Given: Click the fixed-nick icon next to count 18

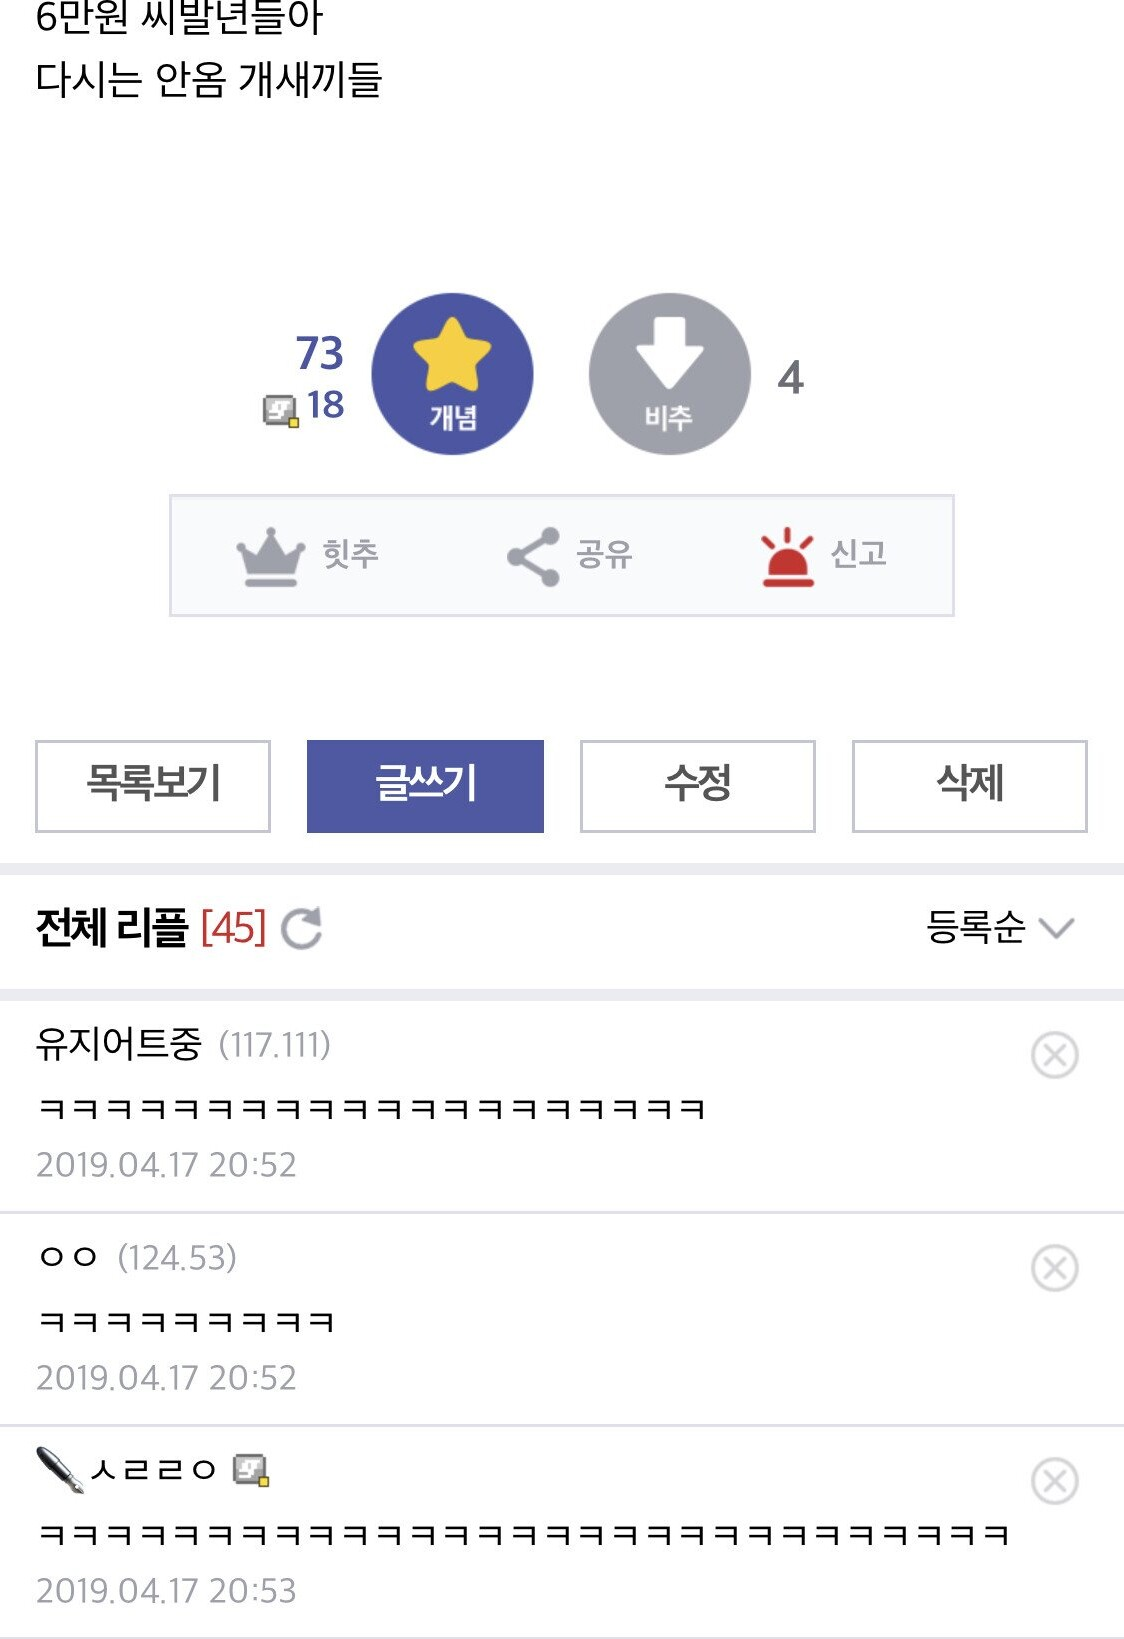Looking at the screenshot, I should pyautogui.click(x=280, y=410).
